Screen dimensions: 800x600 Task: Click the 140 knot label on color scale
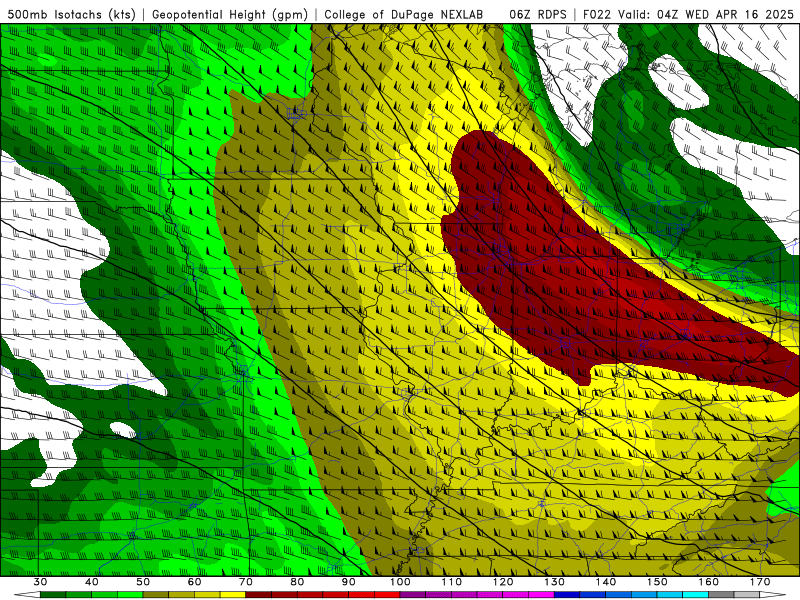[606, 582]
